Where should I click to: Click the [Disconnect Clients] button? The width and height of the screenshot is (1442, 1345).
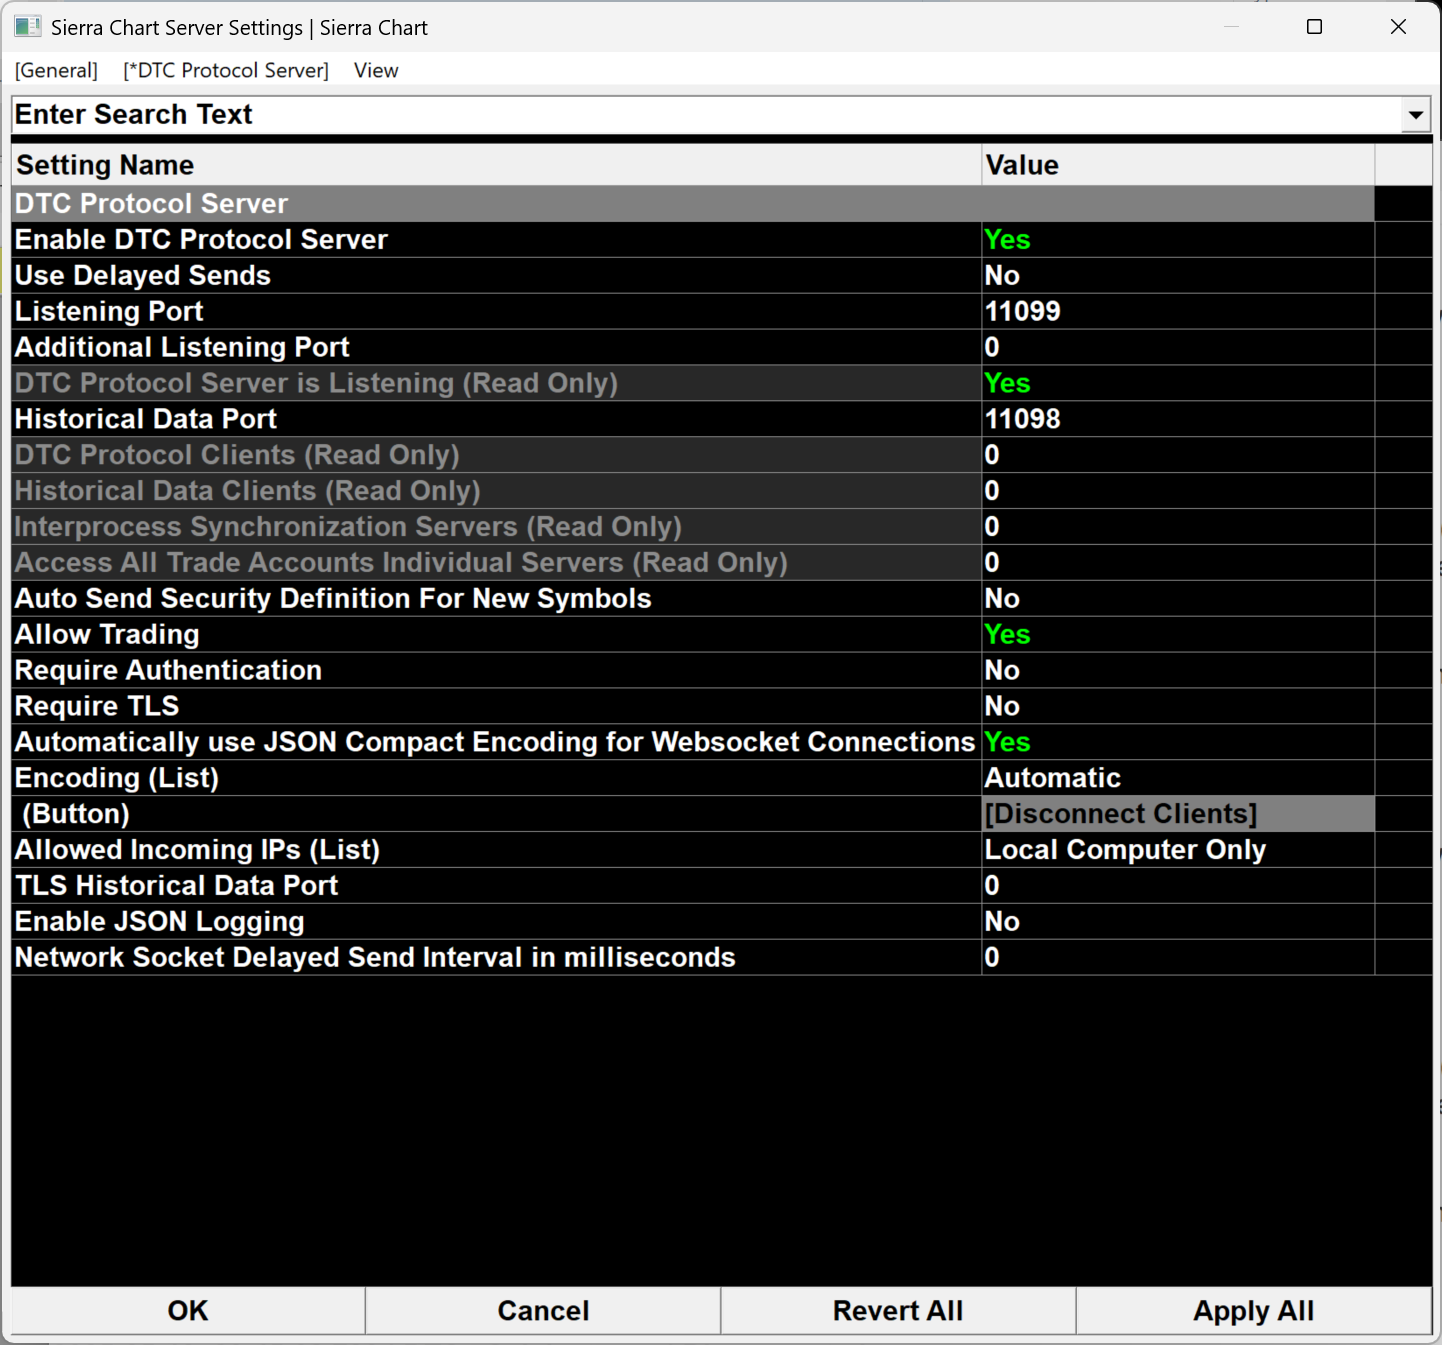click(1178, 814)
